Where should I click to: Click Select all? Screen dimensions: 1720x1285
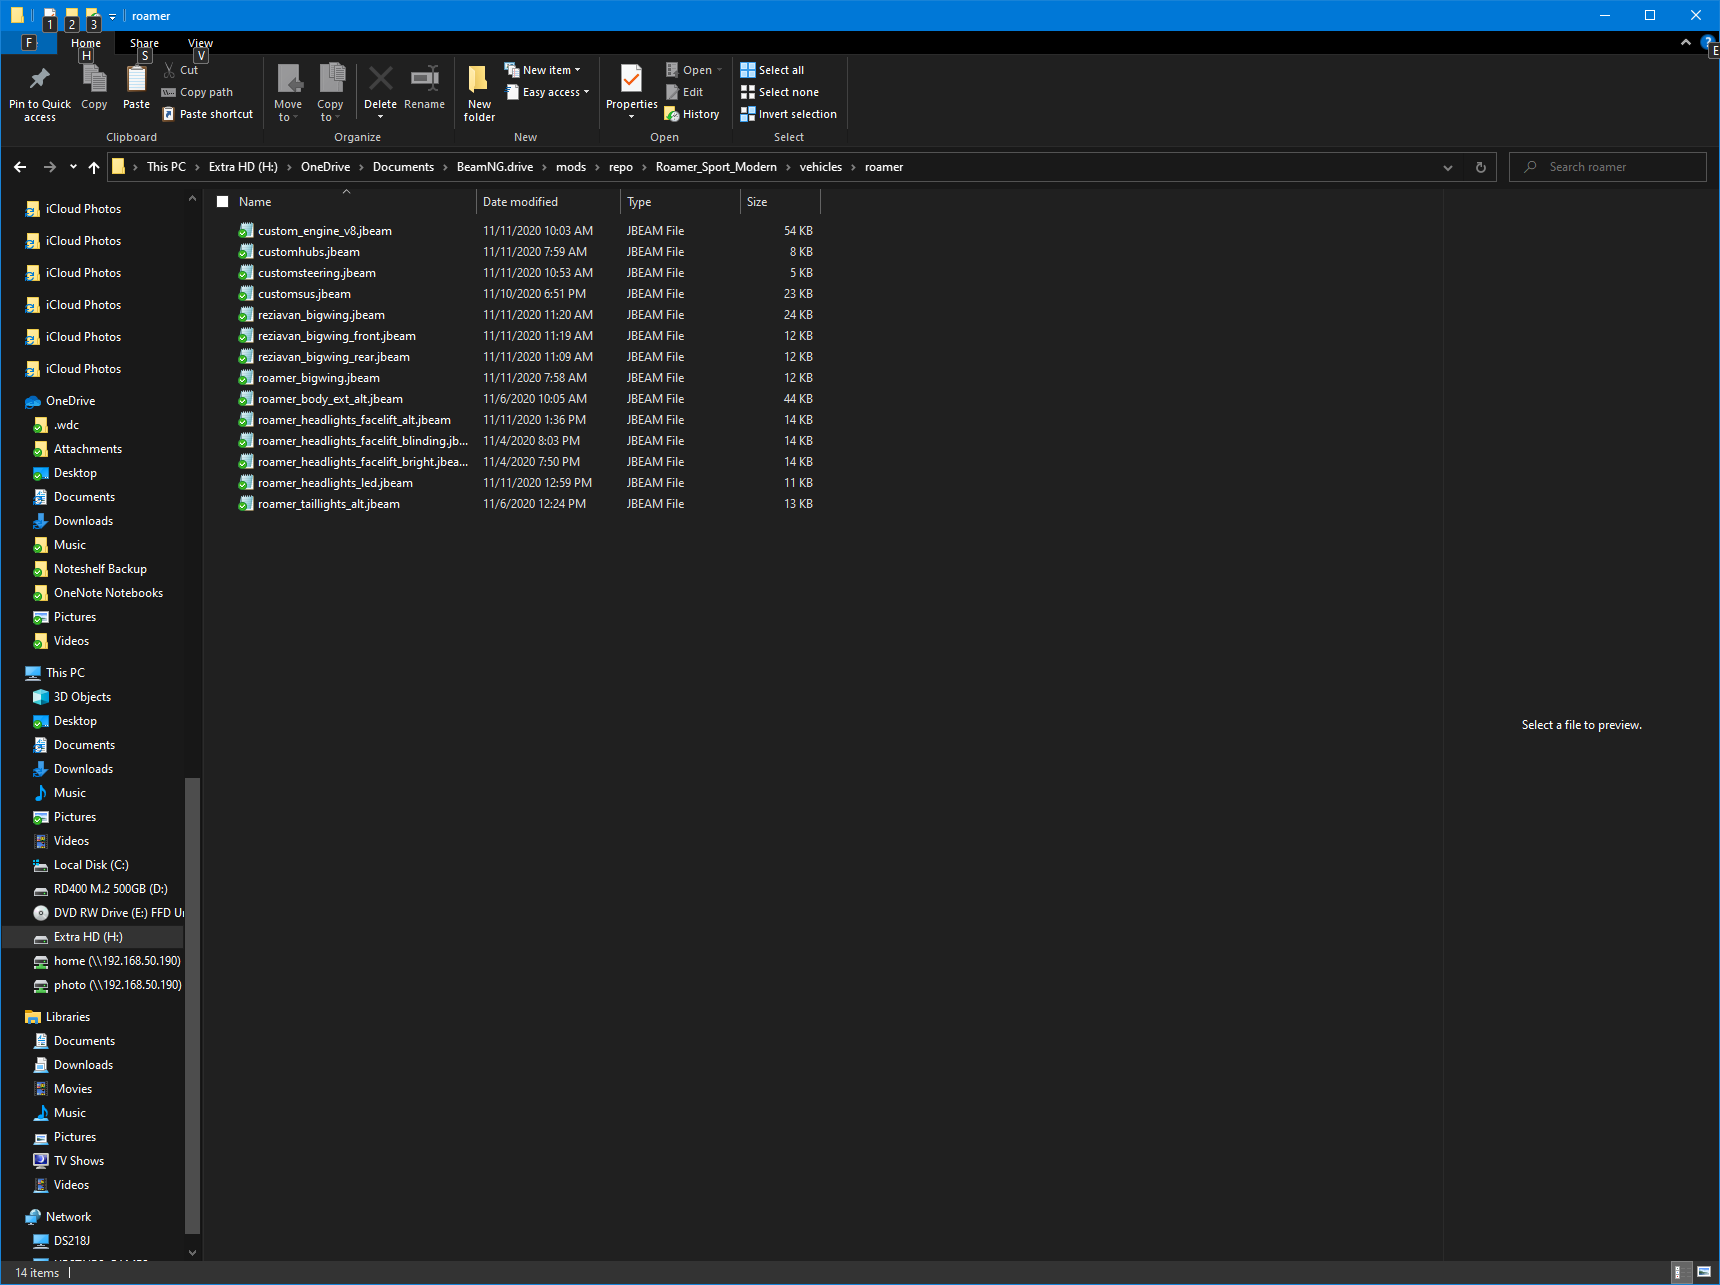click(x=772, y=70)
